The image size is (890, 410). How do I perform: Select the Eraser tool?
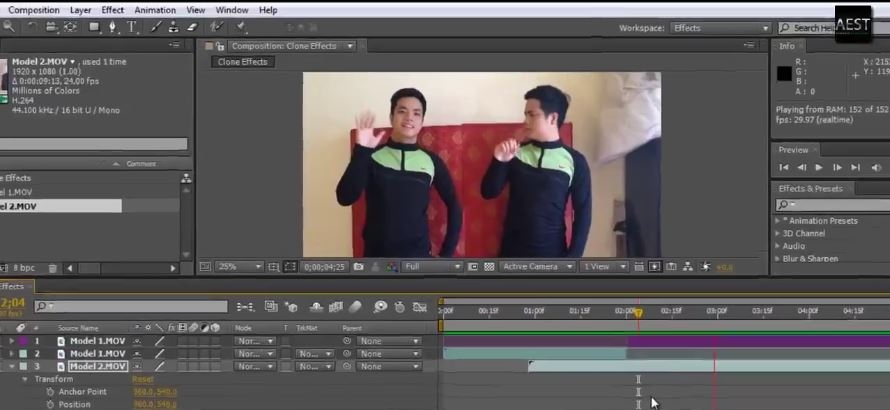(191, 27)
